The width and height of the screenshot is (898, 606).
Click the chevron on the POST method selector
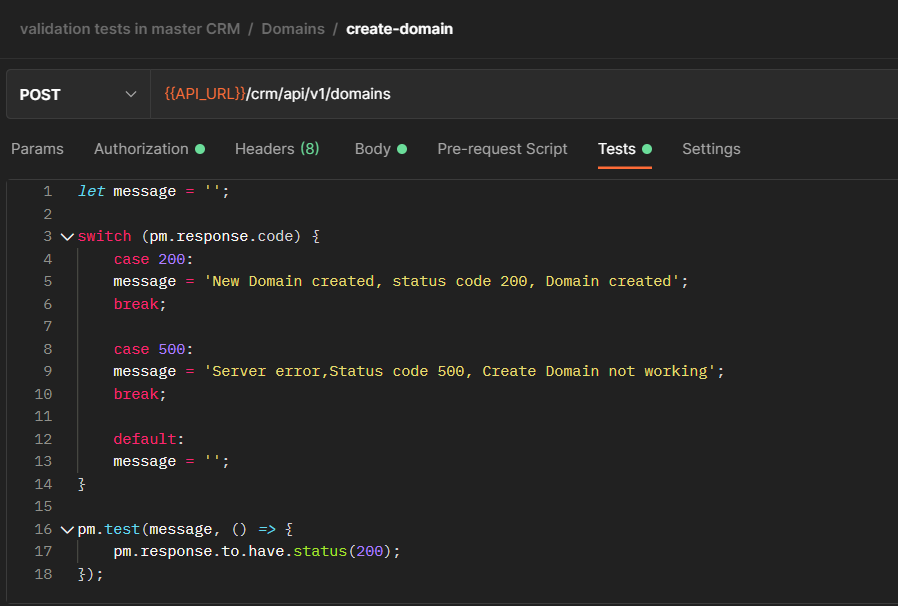pyautogui.click(x=130, y=93)
